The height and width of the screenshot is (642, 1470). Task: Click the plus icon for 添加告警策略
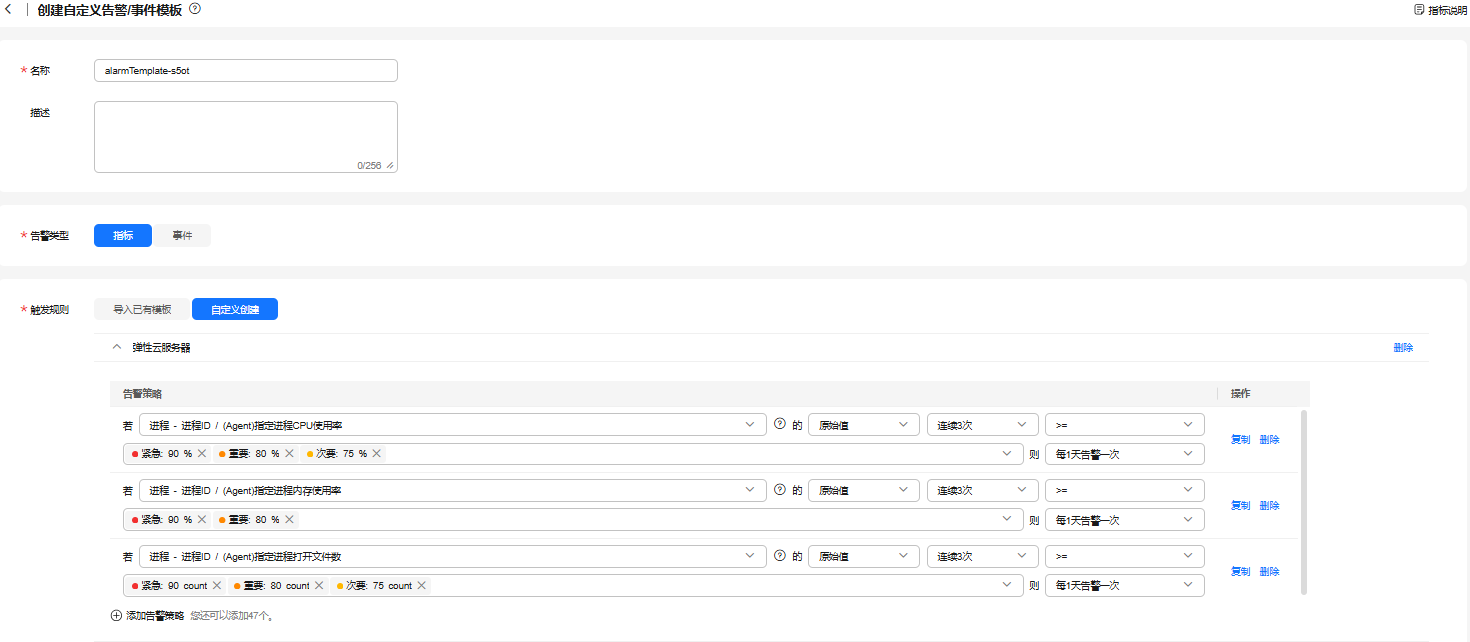[116, 616]
